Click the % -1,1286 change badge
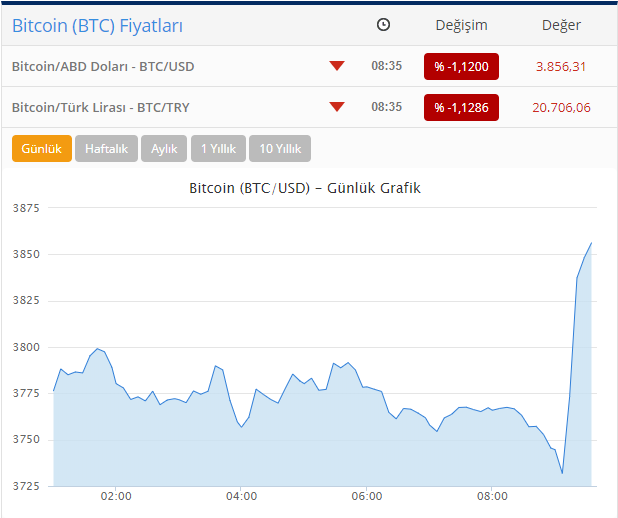Screen dimensions: 618x518 (461, 107)
